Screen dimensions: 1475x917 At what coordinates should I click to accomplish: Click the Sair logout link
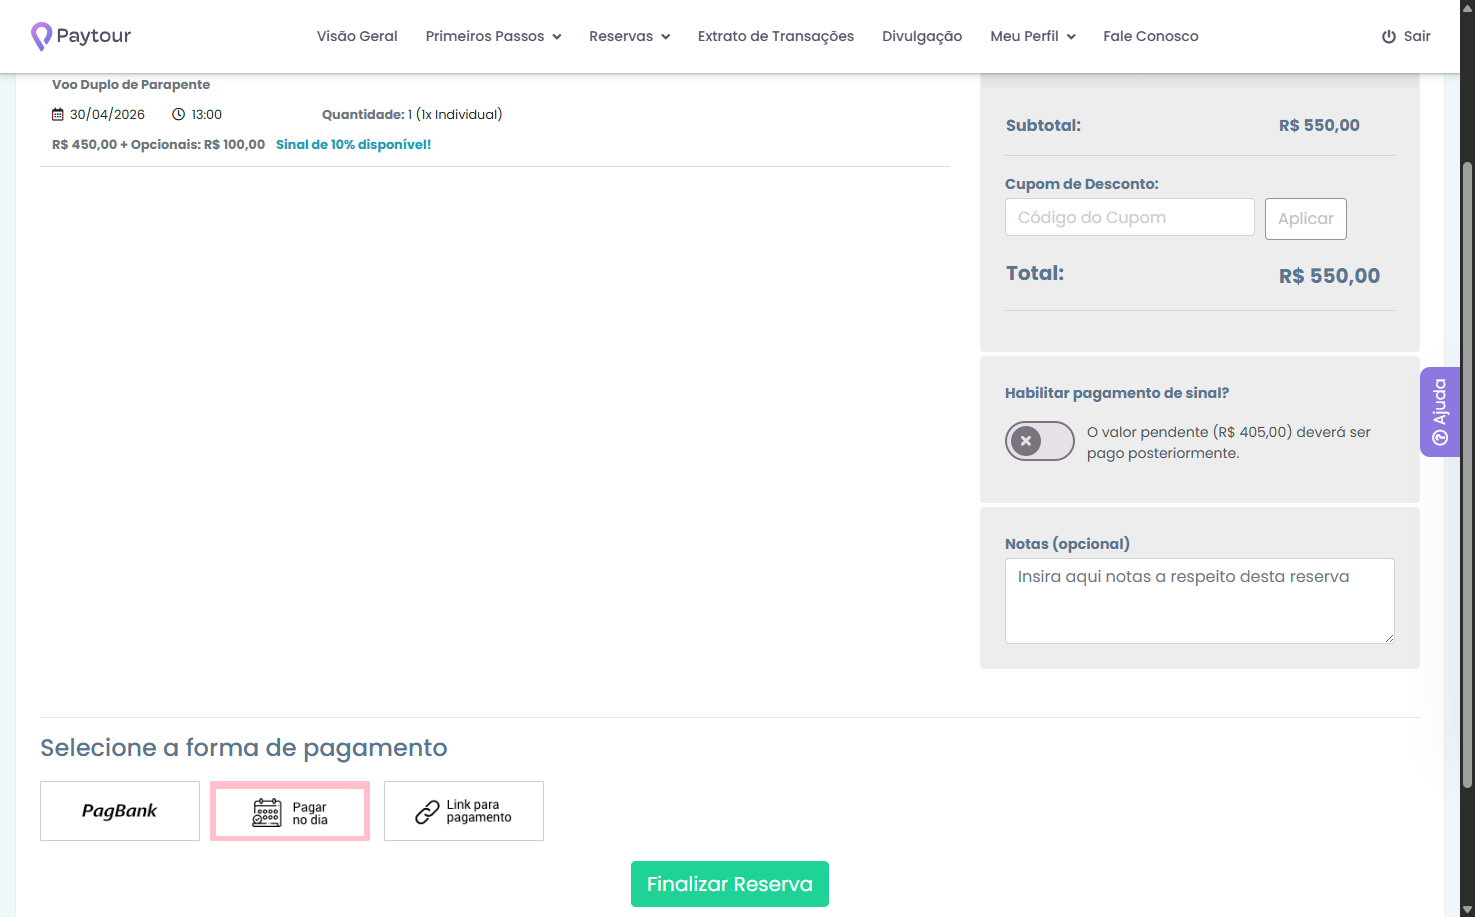[1406, 36]
